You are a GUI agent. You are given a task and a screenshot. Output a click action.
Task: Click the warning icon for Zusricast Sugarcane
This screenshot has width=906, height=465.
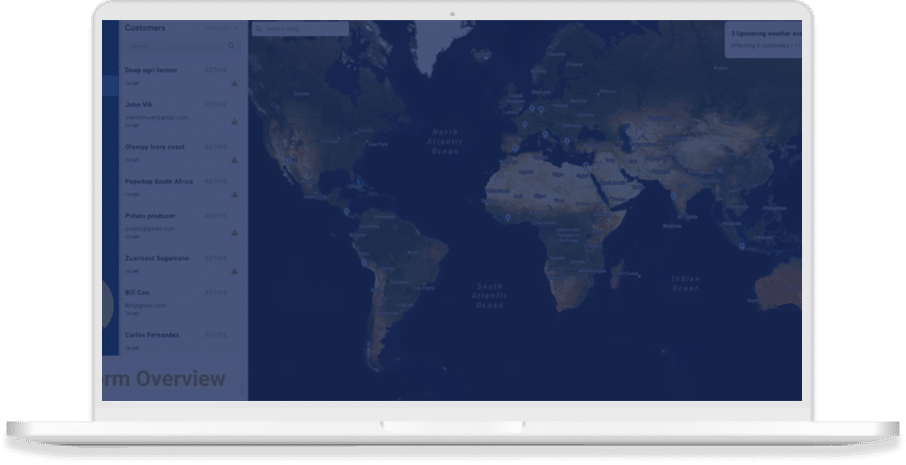(x=235, y=271)
